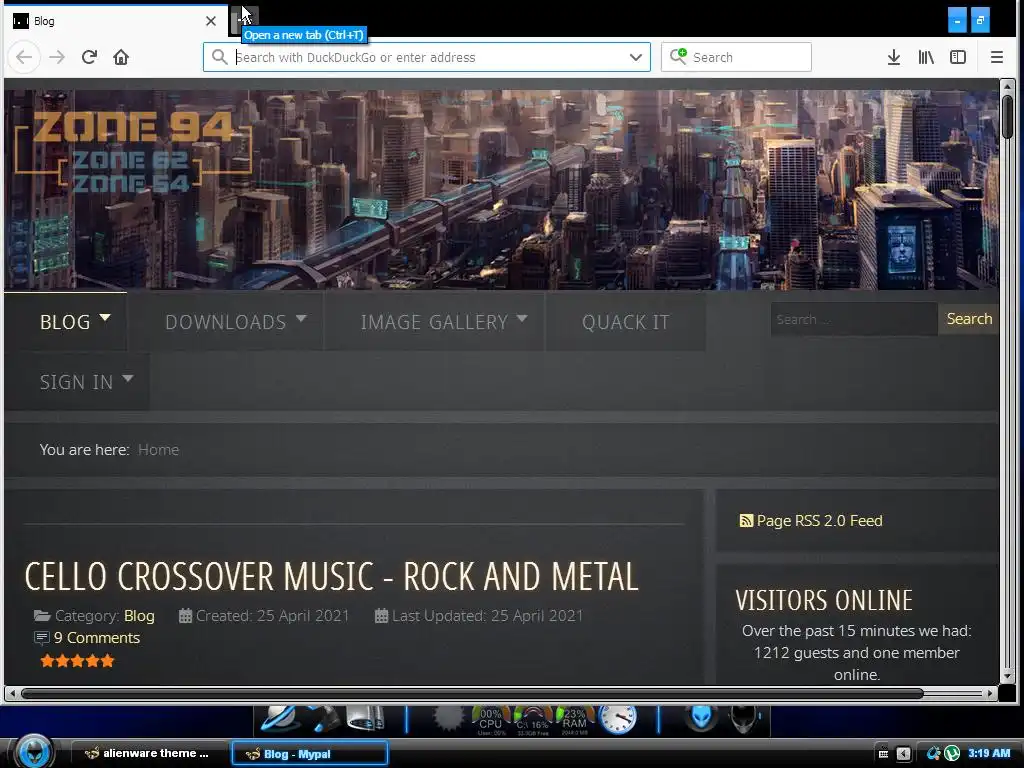Viewport: 1024px width, 768px height.
Task: Click the Zone 94 site logo
Action: [133, 151]
